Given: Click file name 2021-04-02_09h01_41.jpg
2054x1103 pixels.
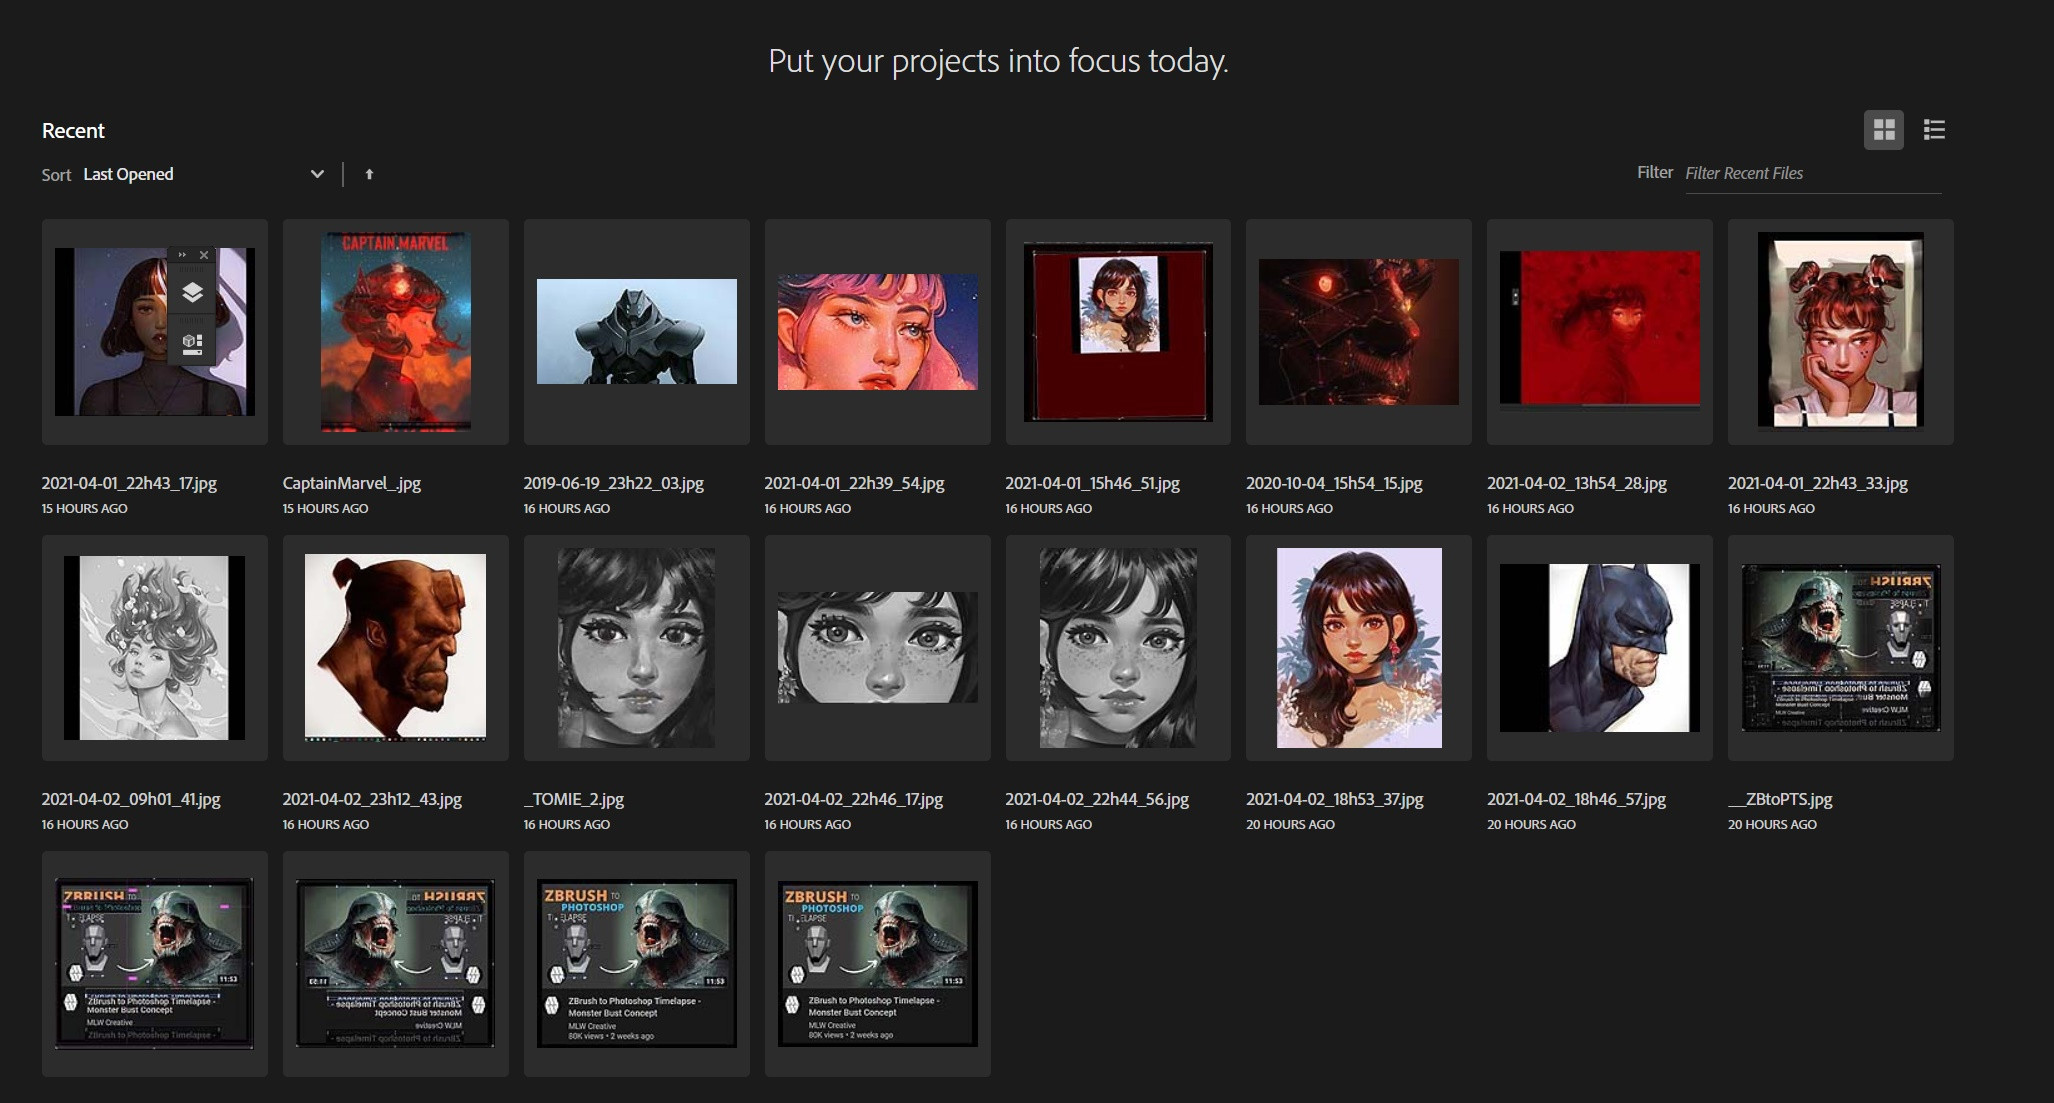Looking at the screenshot, I should tap(131, 799).
